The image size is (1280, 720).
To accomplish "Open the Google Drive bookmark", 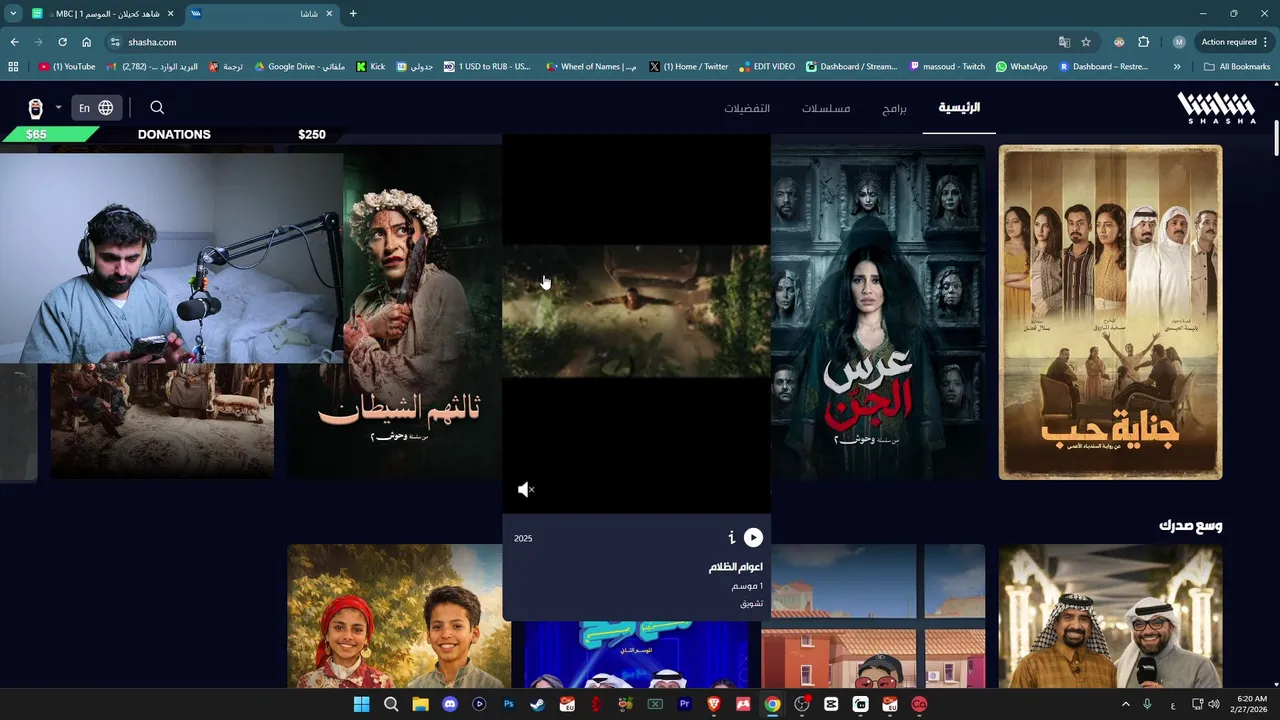I will [299, 67].
